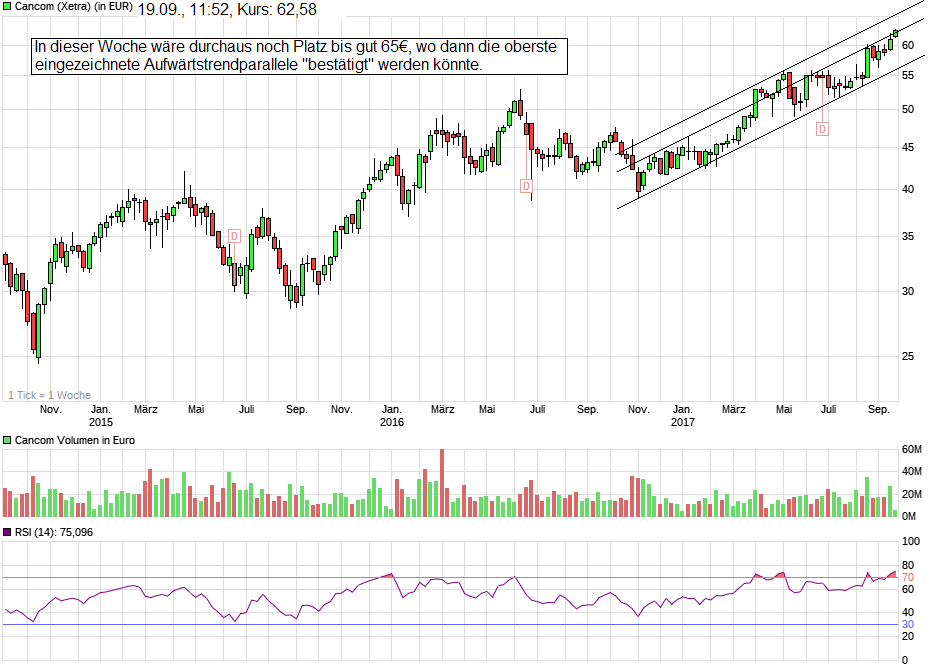Click the 100 label on RSI axis

click(x=911, y=542)
